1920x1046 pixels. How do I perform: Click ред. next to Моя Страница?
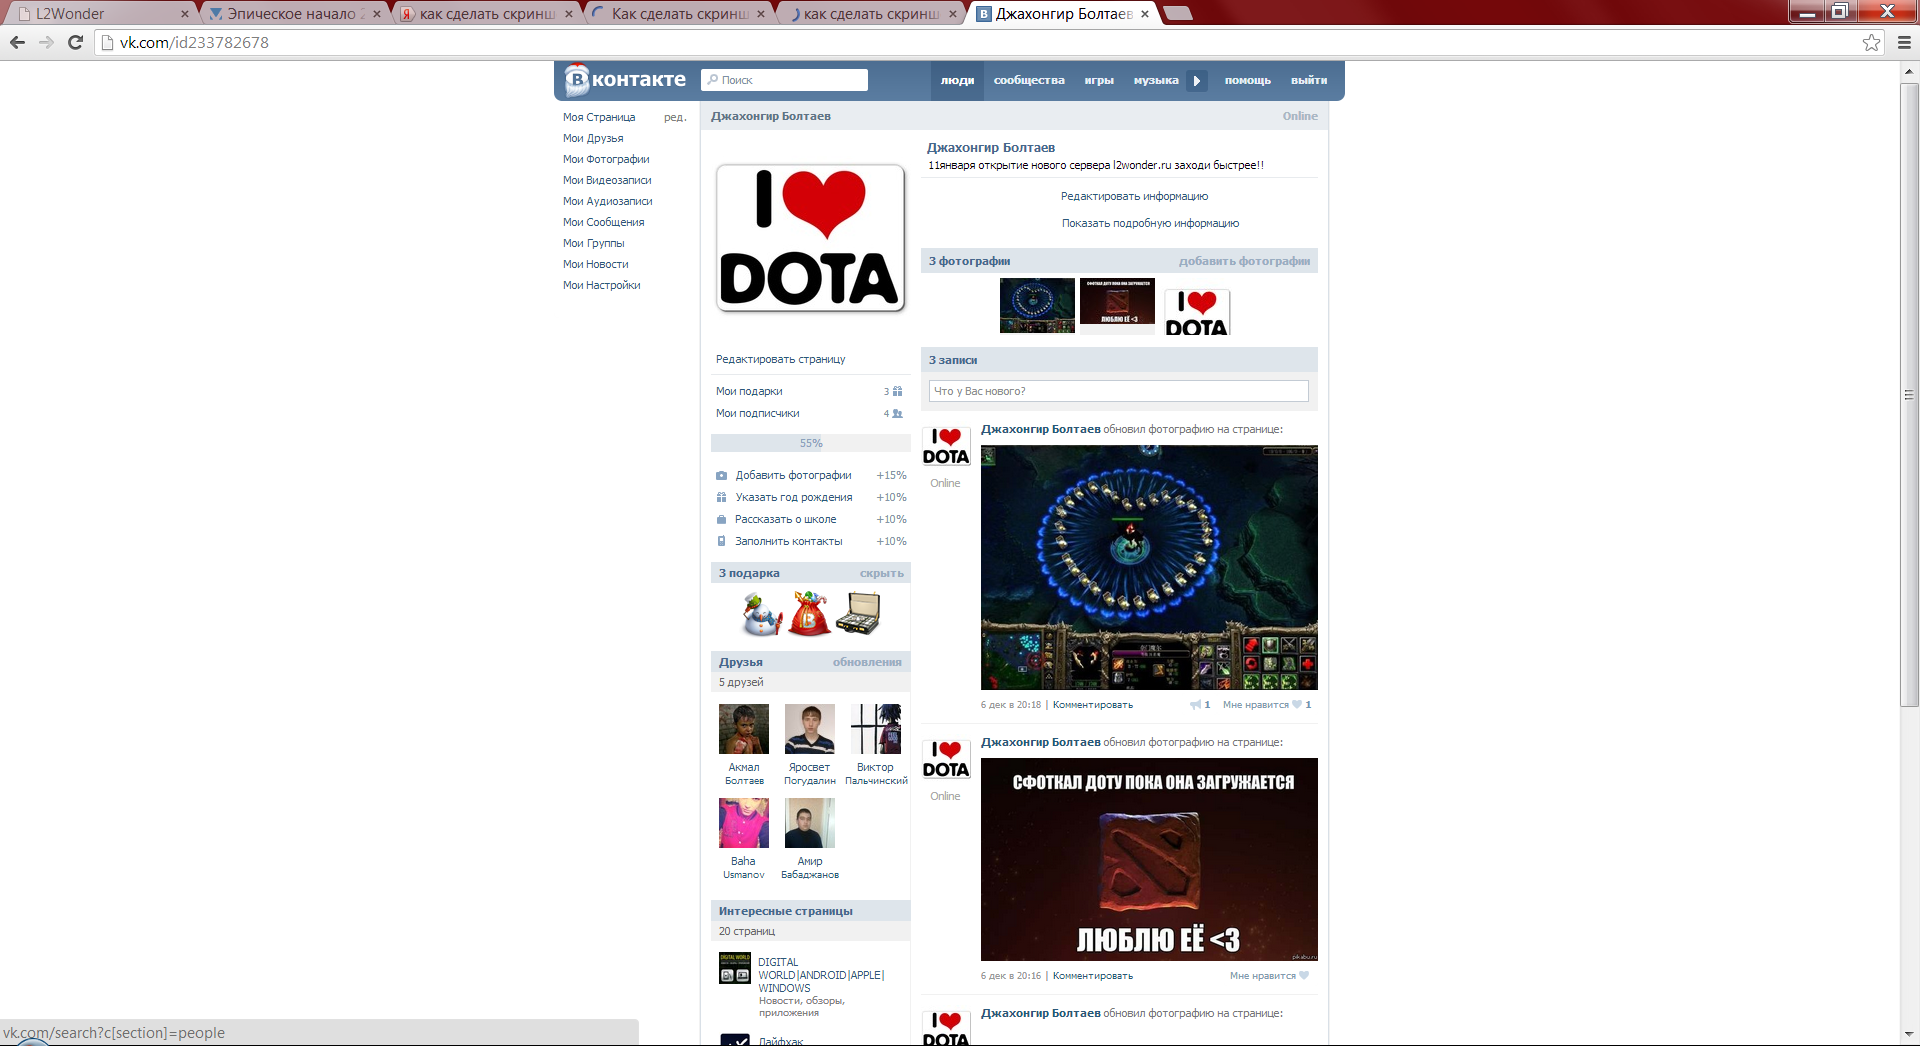click(675, 117)
